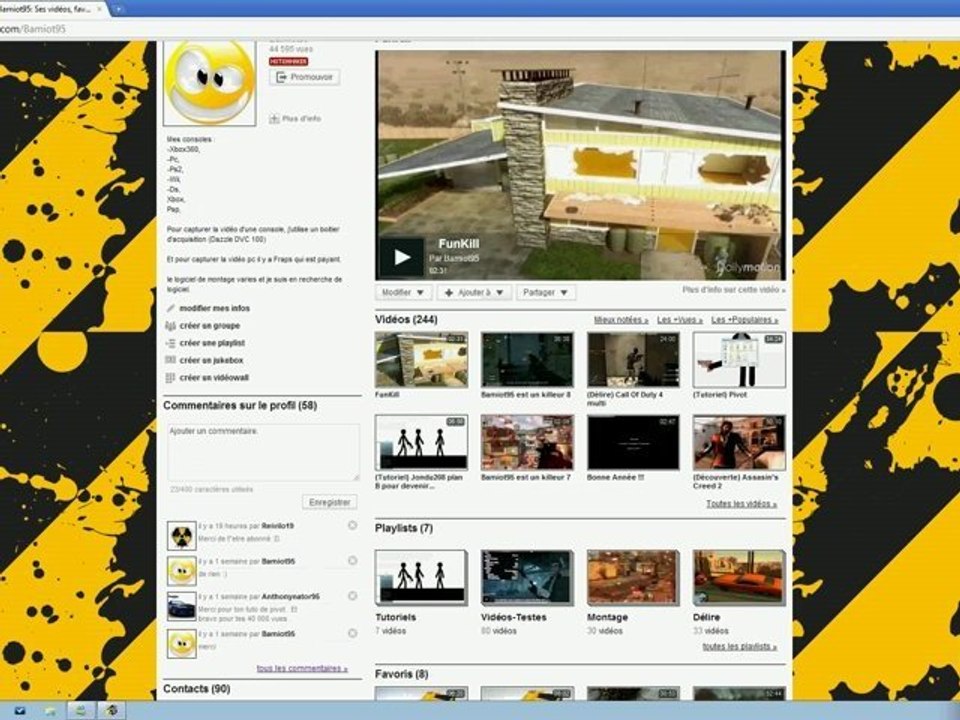The height and width of the screenshot is (720, 960).
Task: Open Toutes les vidéos link
Action: [x=741, y=504]
